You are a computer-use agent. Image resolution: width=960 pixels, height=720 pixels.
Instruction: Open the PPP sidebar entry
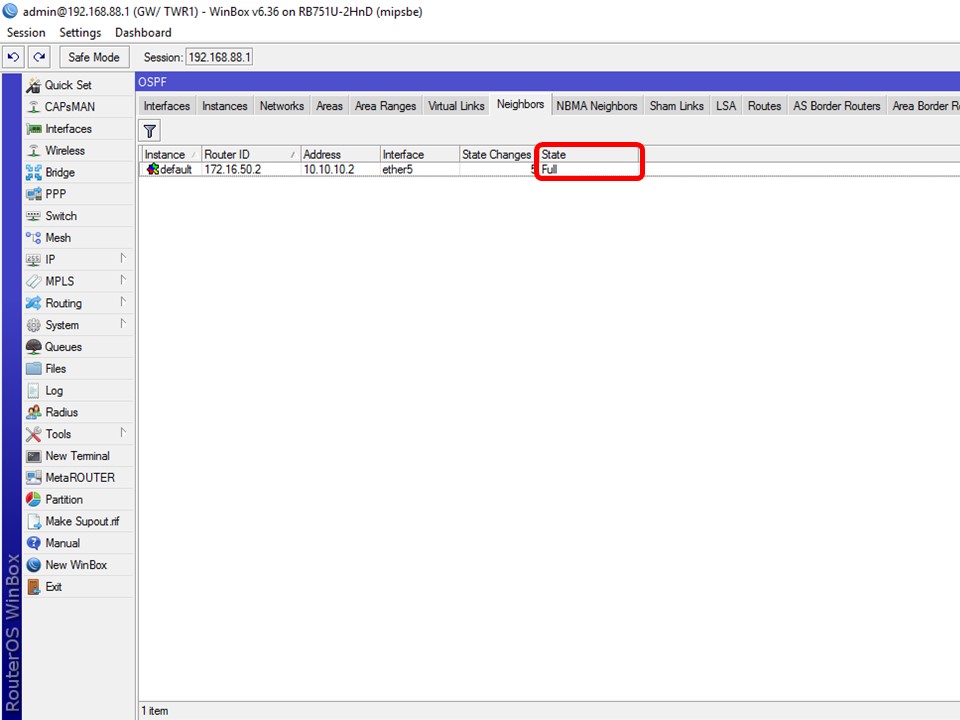(x=78, y=194)
